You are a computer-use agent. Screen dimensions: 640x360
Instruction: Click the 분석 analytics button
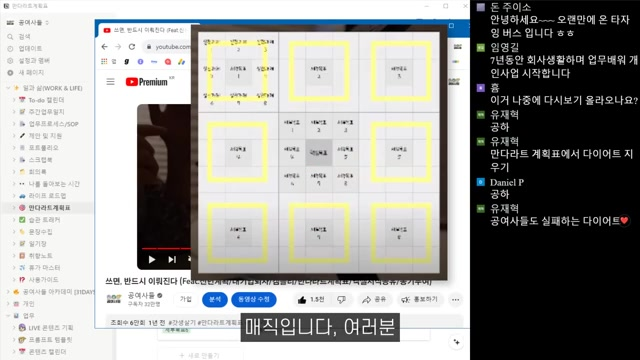(x=215, y=299)
